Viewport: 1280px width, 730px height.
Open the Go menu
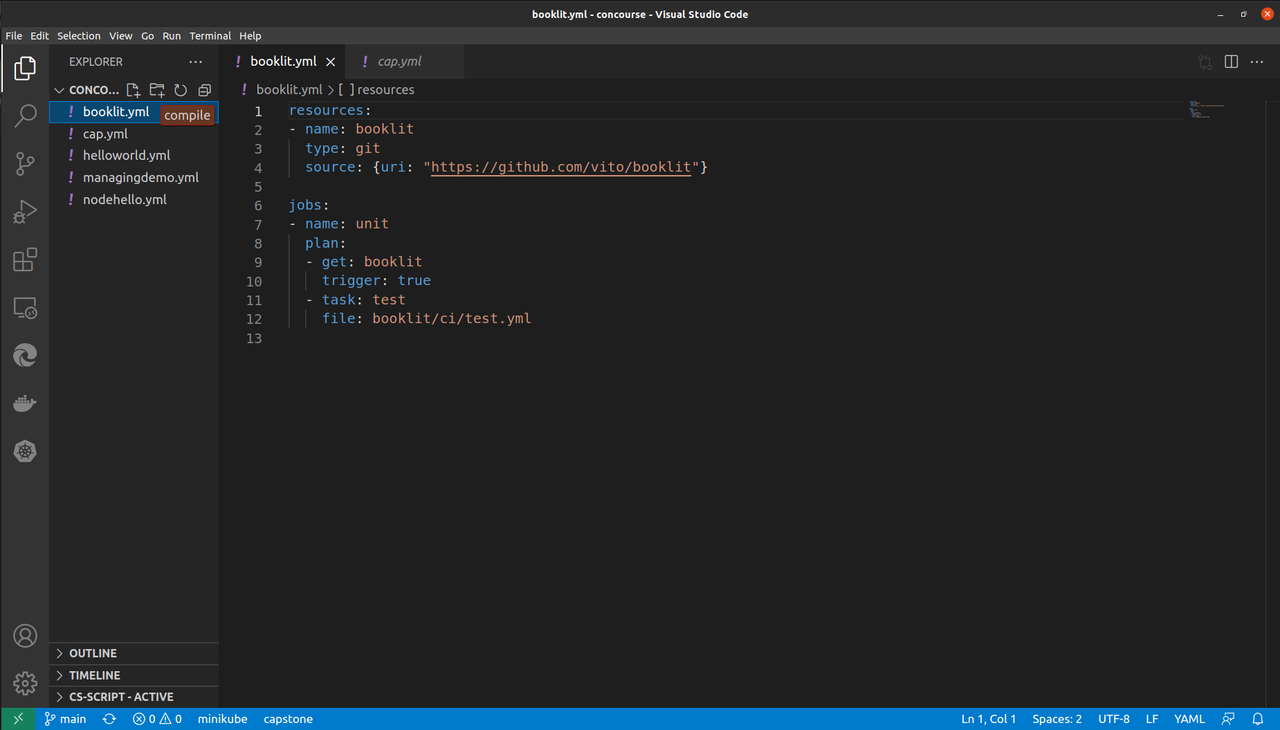click(148, 36)
